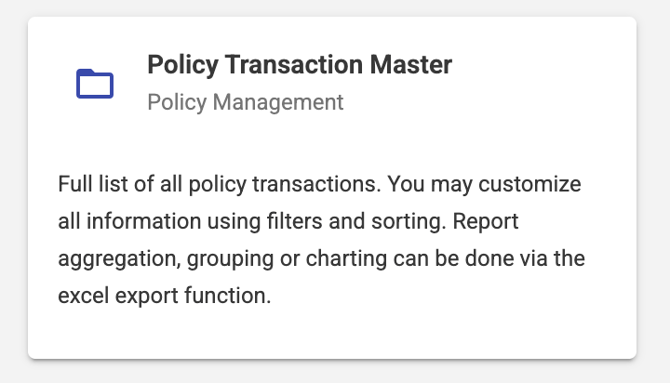Click the empty white card area below the description
This screenshot has height=383, width=670.
tap(332, 334)
